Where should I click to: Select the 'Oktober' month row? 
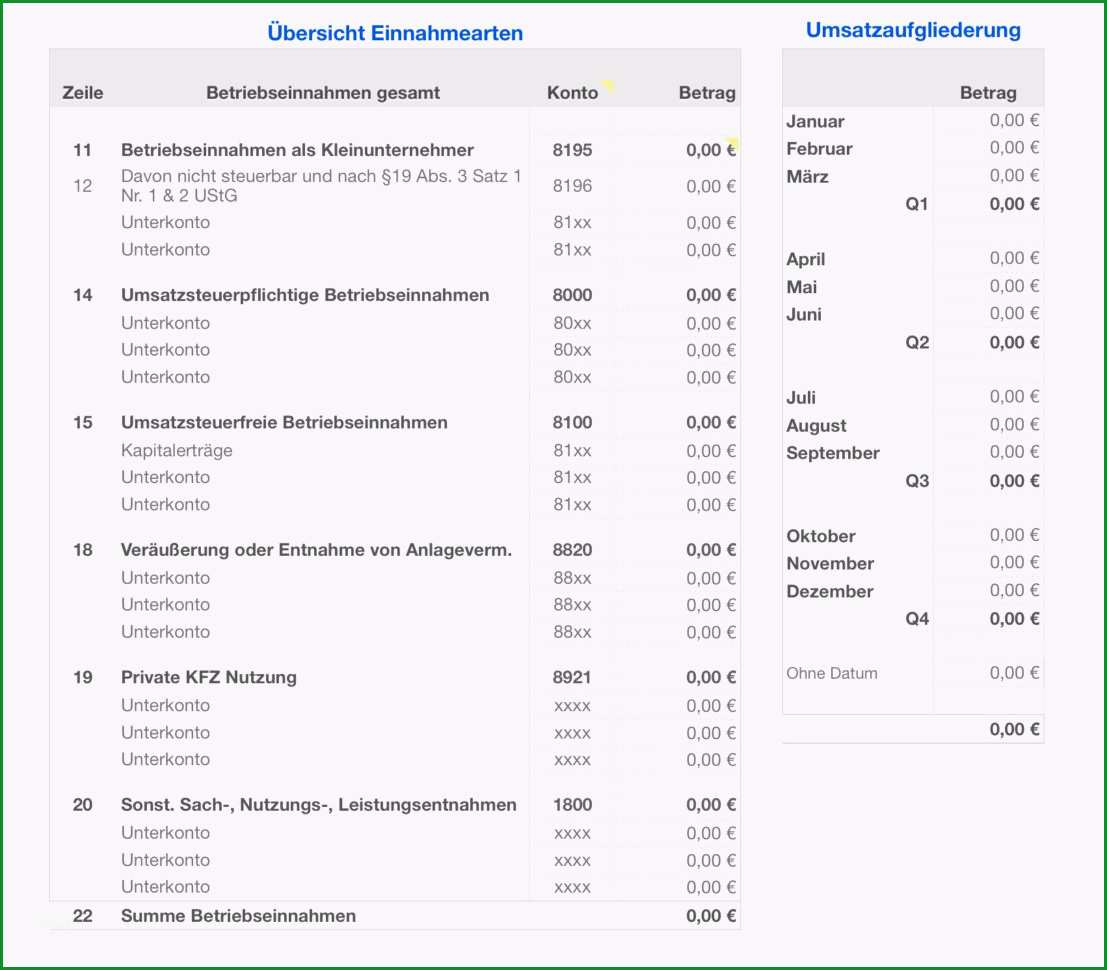click(x=913, y=536)
